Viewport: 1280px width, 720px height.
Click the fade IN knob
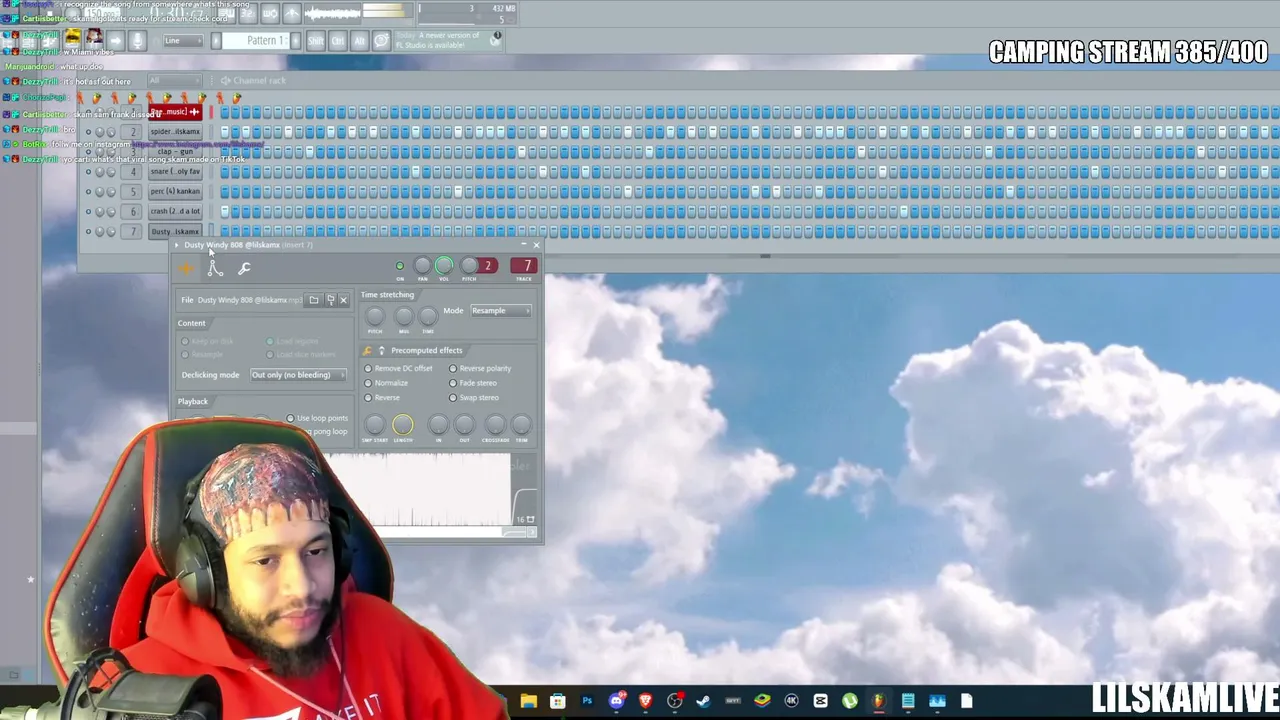pos(438,425)
